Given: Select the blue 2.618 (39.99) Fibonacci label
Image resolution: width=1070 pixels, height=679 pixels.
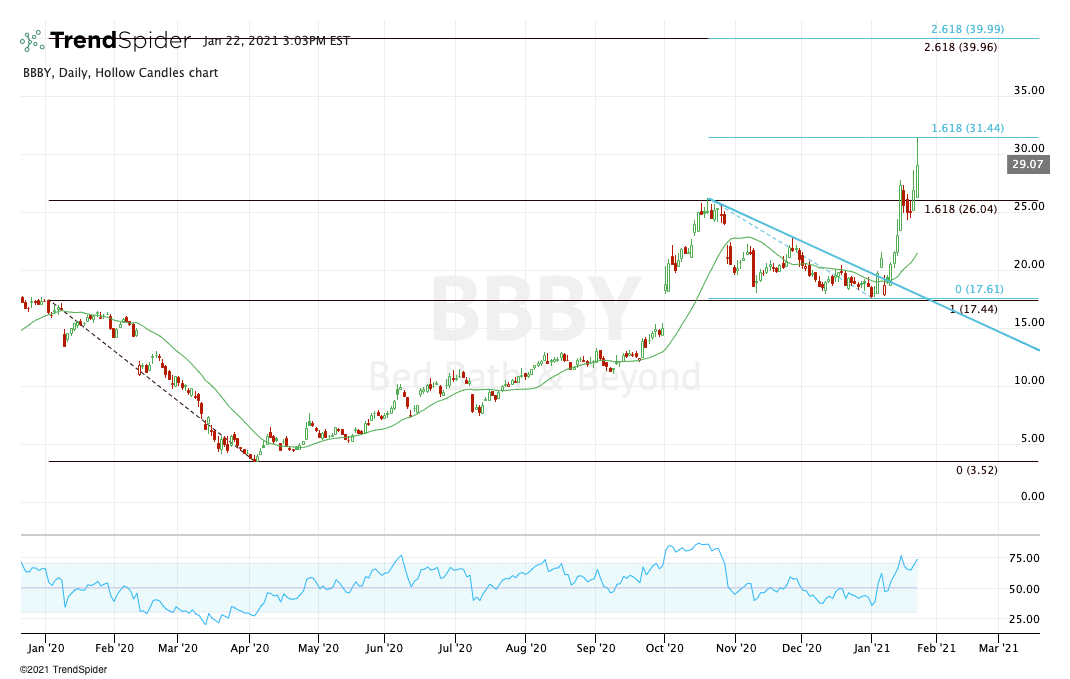Looking at the screenshot, I should point(968,29).
